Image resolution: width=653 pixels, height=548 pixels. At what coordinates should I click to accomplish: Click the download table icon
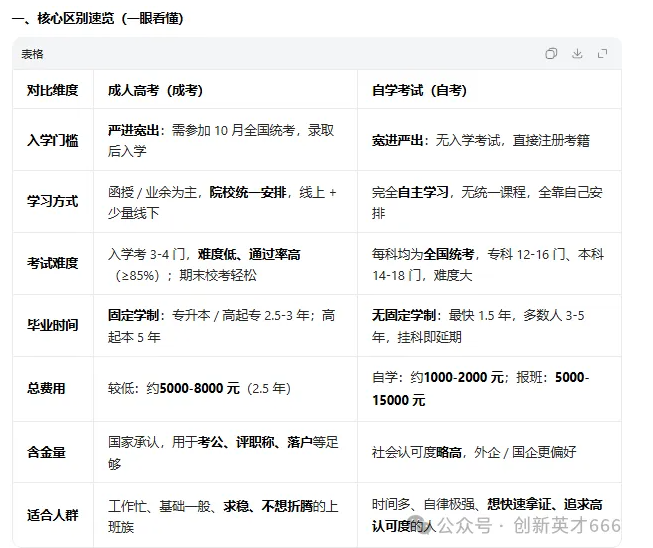pyautogui.click(x=577, y=54)
